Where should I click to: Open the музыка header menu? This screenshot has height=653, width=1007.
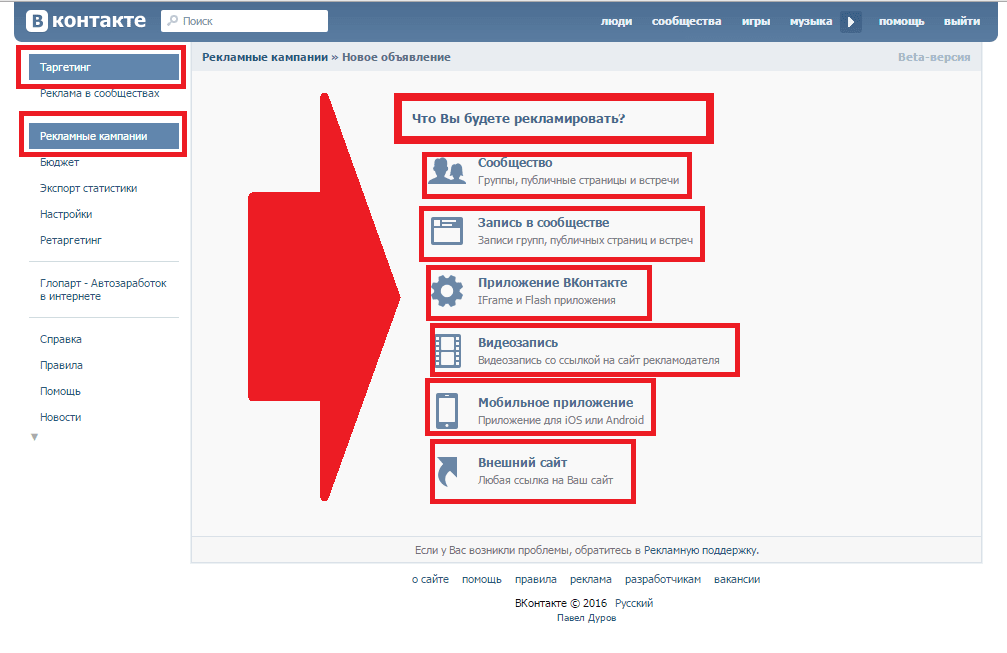click(x=810, y=21)
